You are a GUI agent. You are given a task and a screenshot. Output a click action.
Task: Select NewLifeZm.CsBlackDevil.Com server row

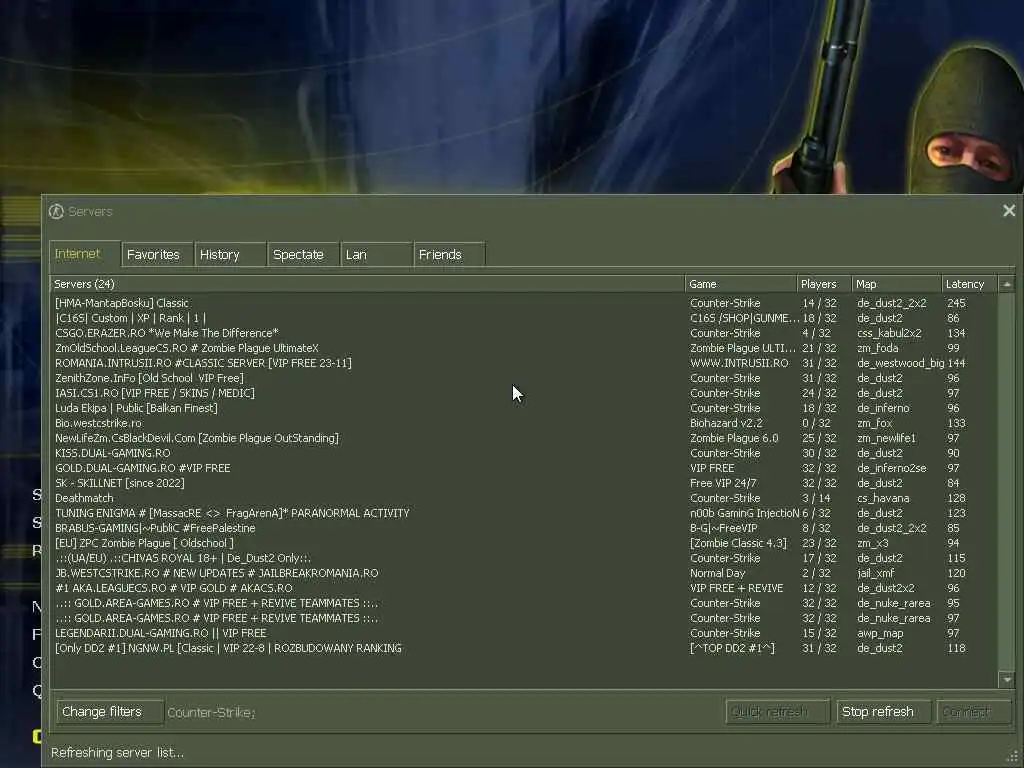tap(524, 438)
